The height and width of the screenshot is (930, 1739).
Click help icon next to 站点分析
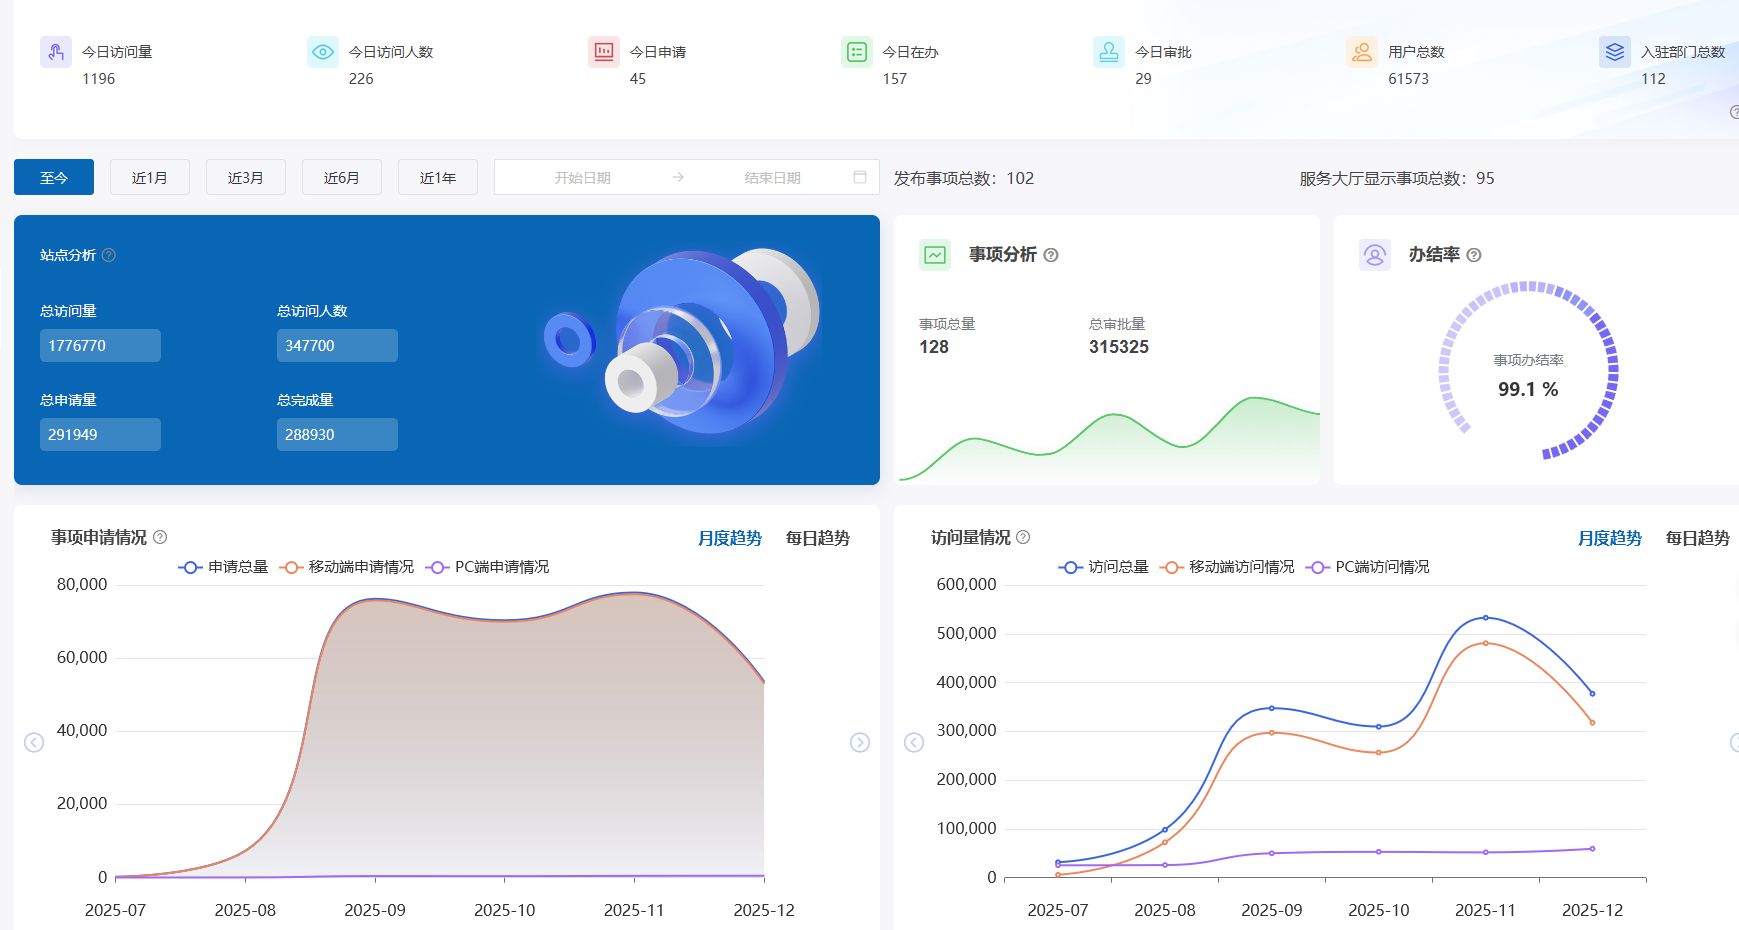[109, 255]
